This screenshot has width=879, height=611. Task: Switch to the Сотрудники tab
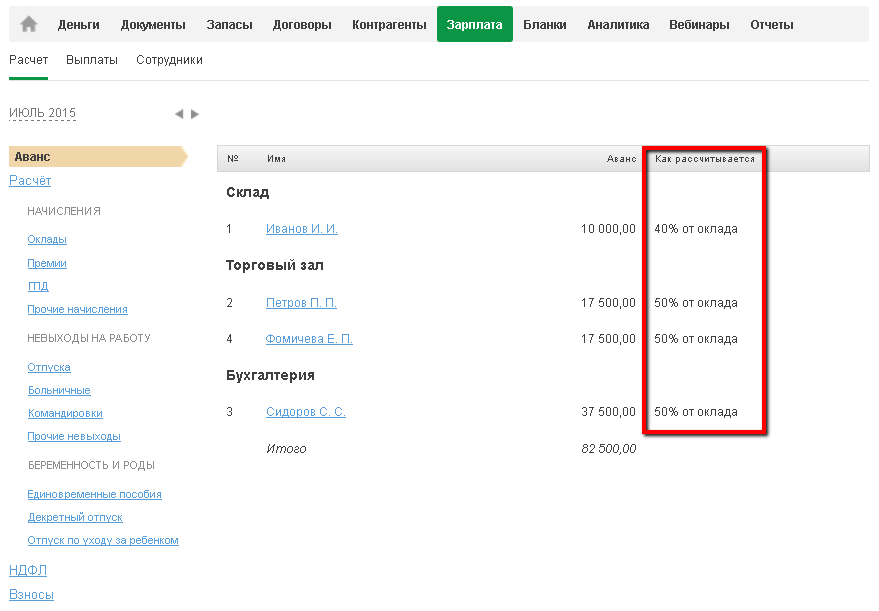tap(170, 60)
